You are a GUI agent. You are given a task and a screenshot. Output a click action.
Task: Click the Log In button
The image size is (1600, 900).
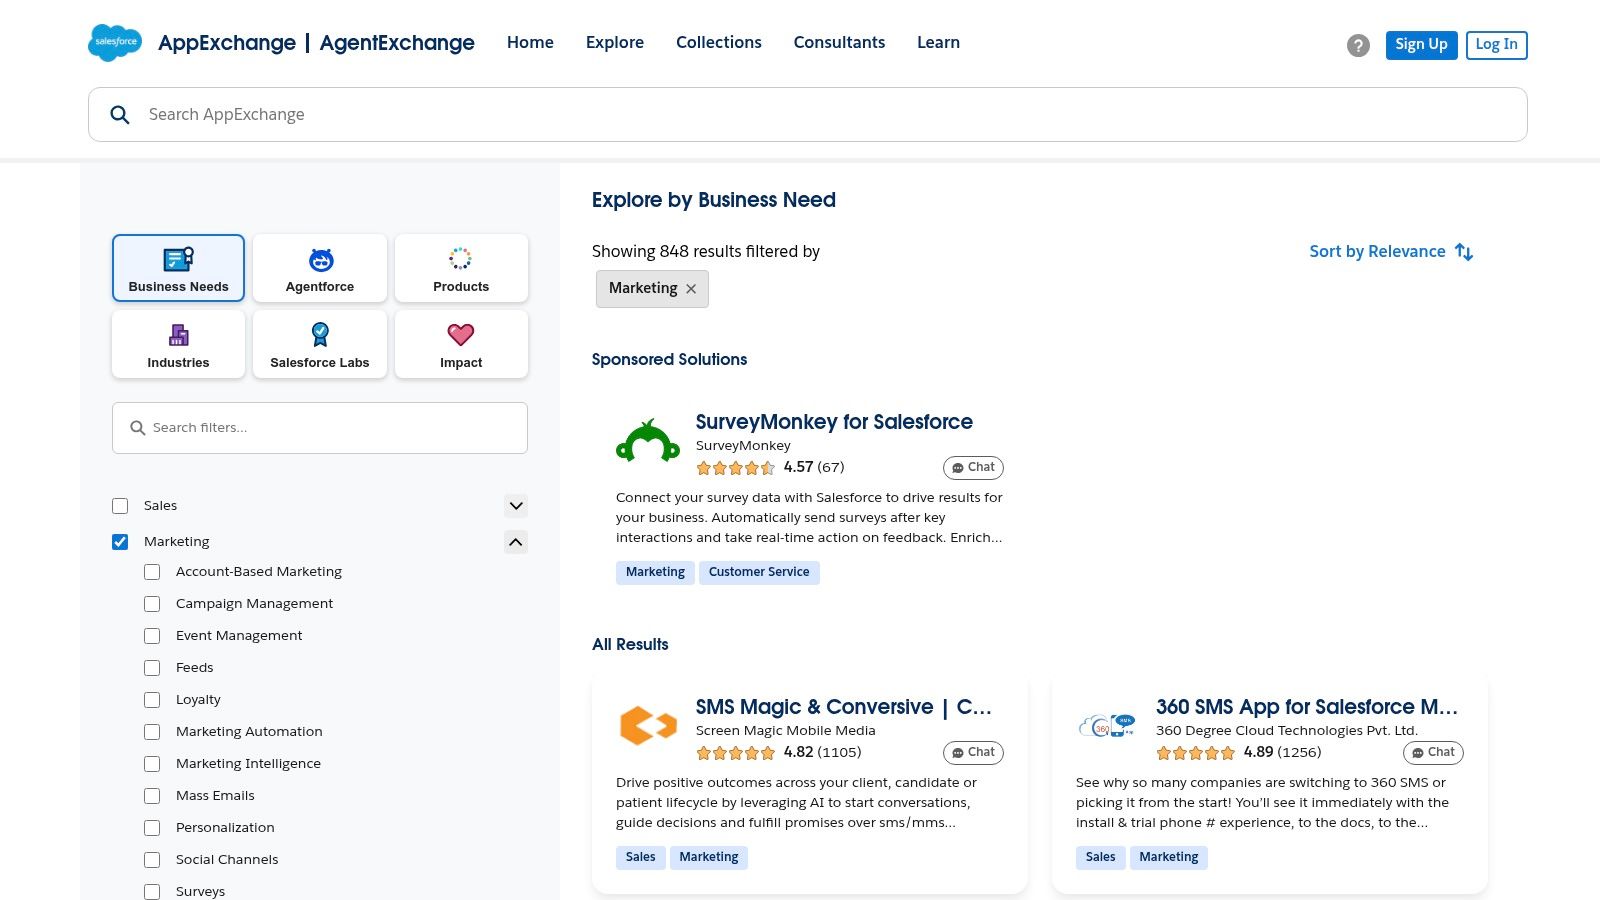(1496, 45)
